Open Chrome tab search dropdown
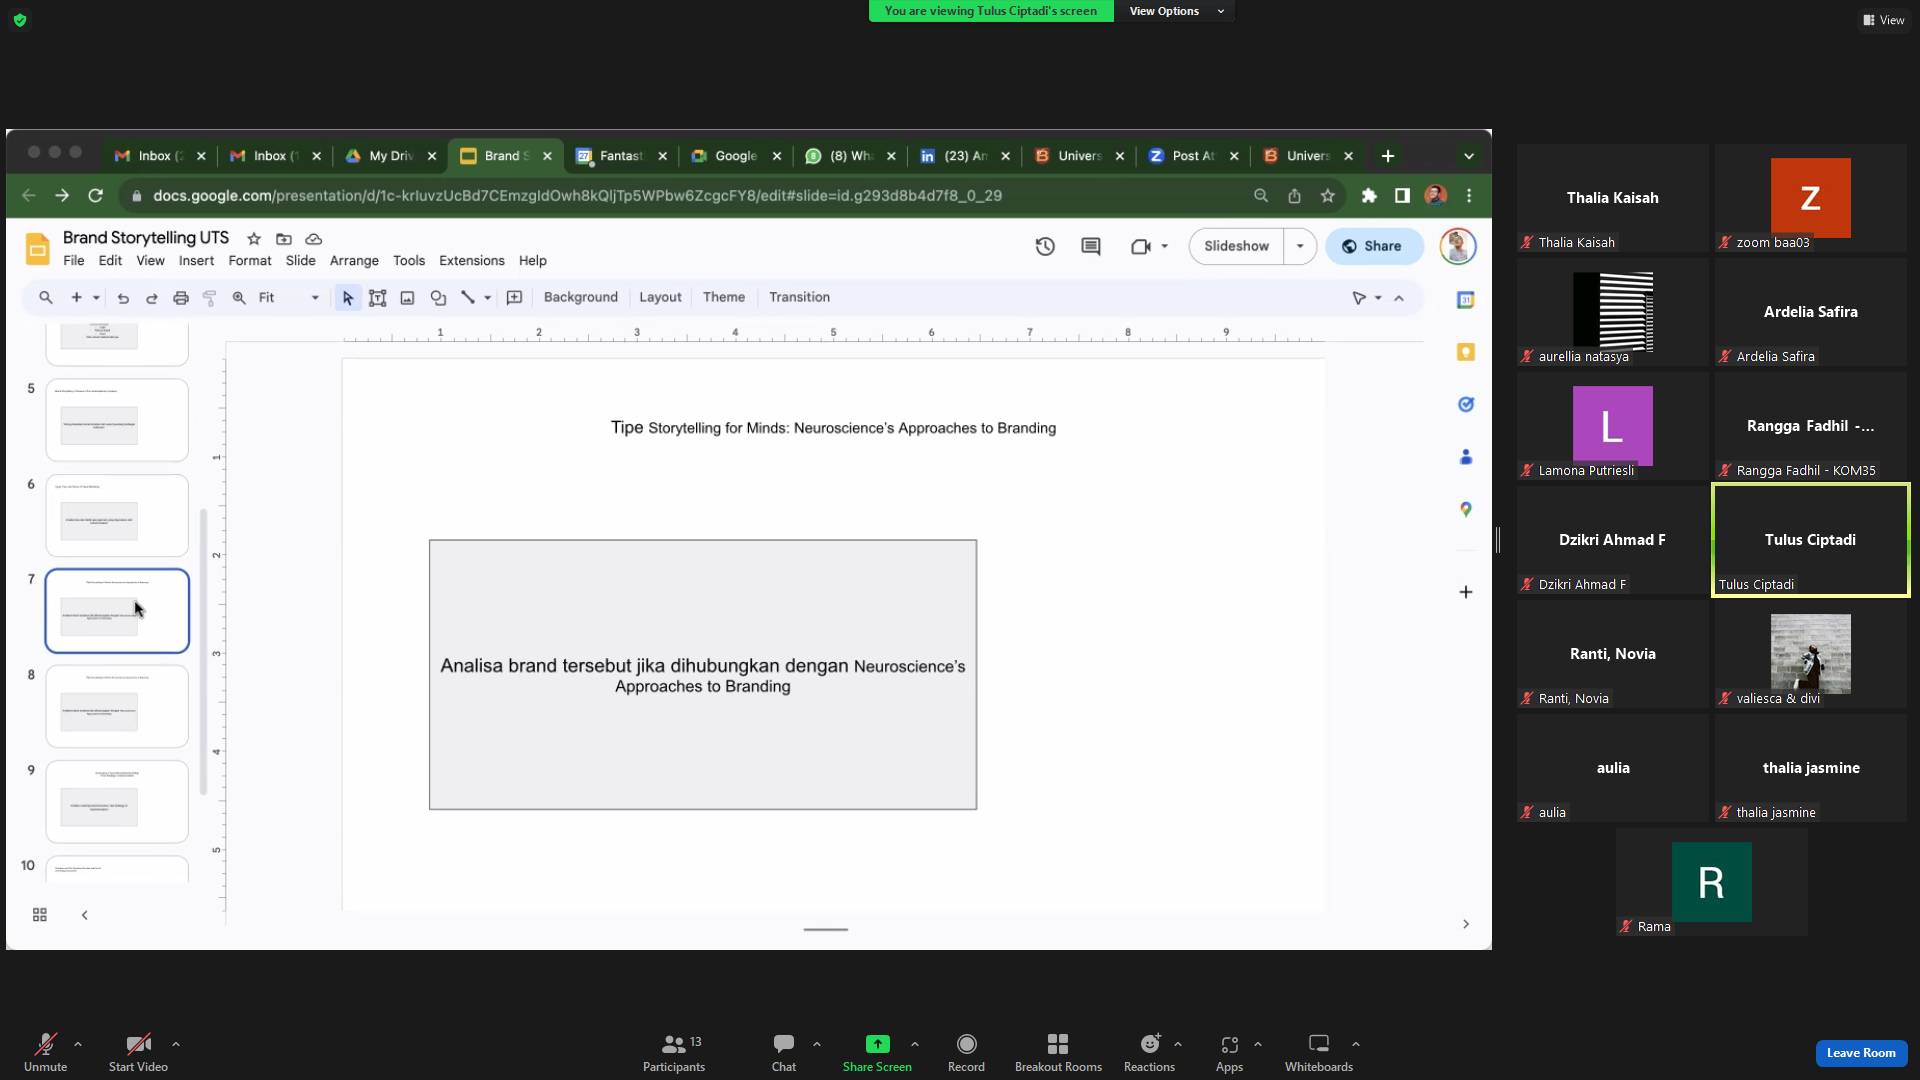Viewport: 1920px width, 1080px height. pyautogui.click(x=1469, y=156)
